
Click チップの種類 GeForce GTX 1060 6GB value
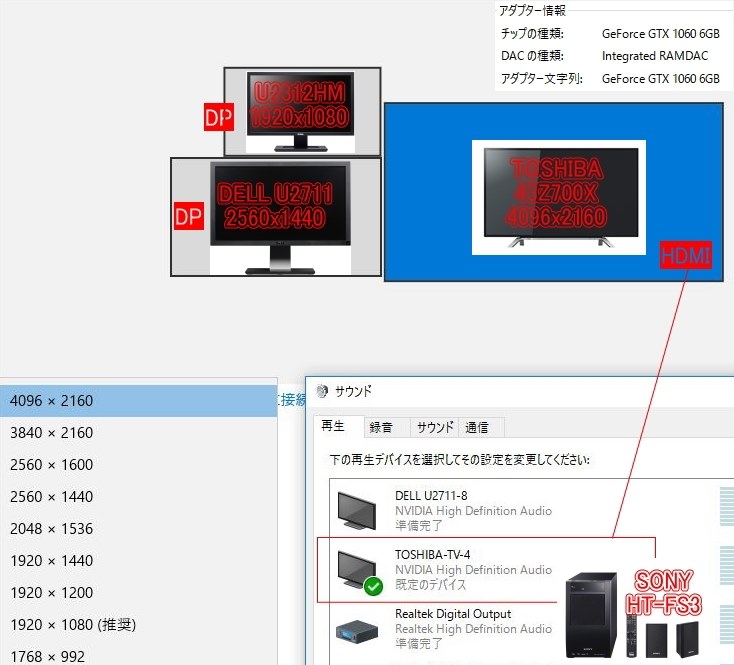coord(661,34)
